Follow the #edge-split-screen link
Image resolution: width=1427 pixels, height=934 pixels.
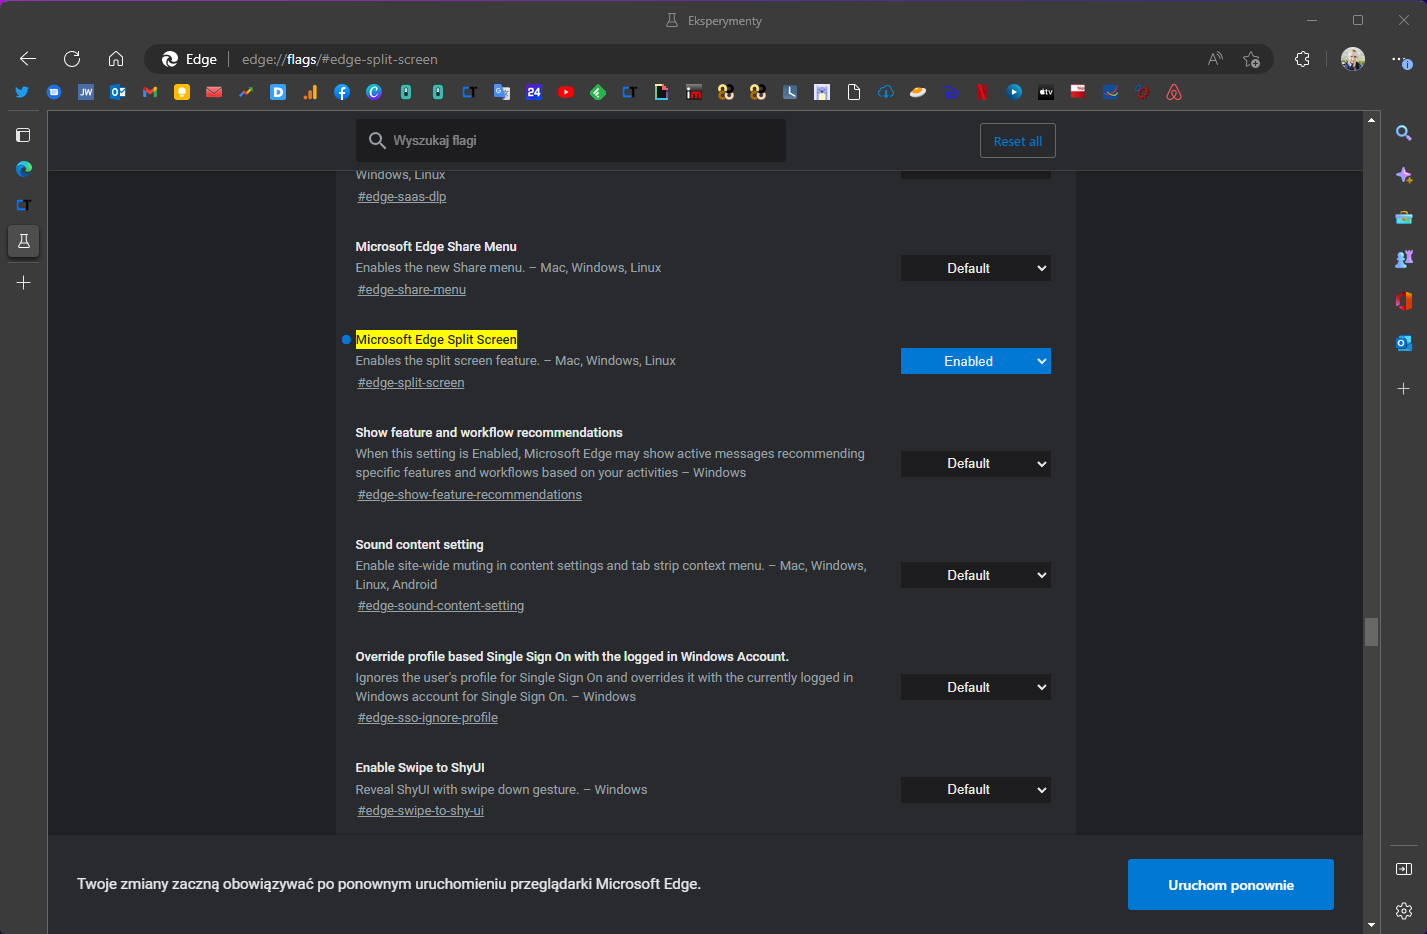click(411, 383)
